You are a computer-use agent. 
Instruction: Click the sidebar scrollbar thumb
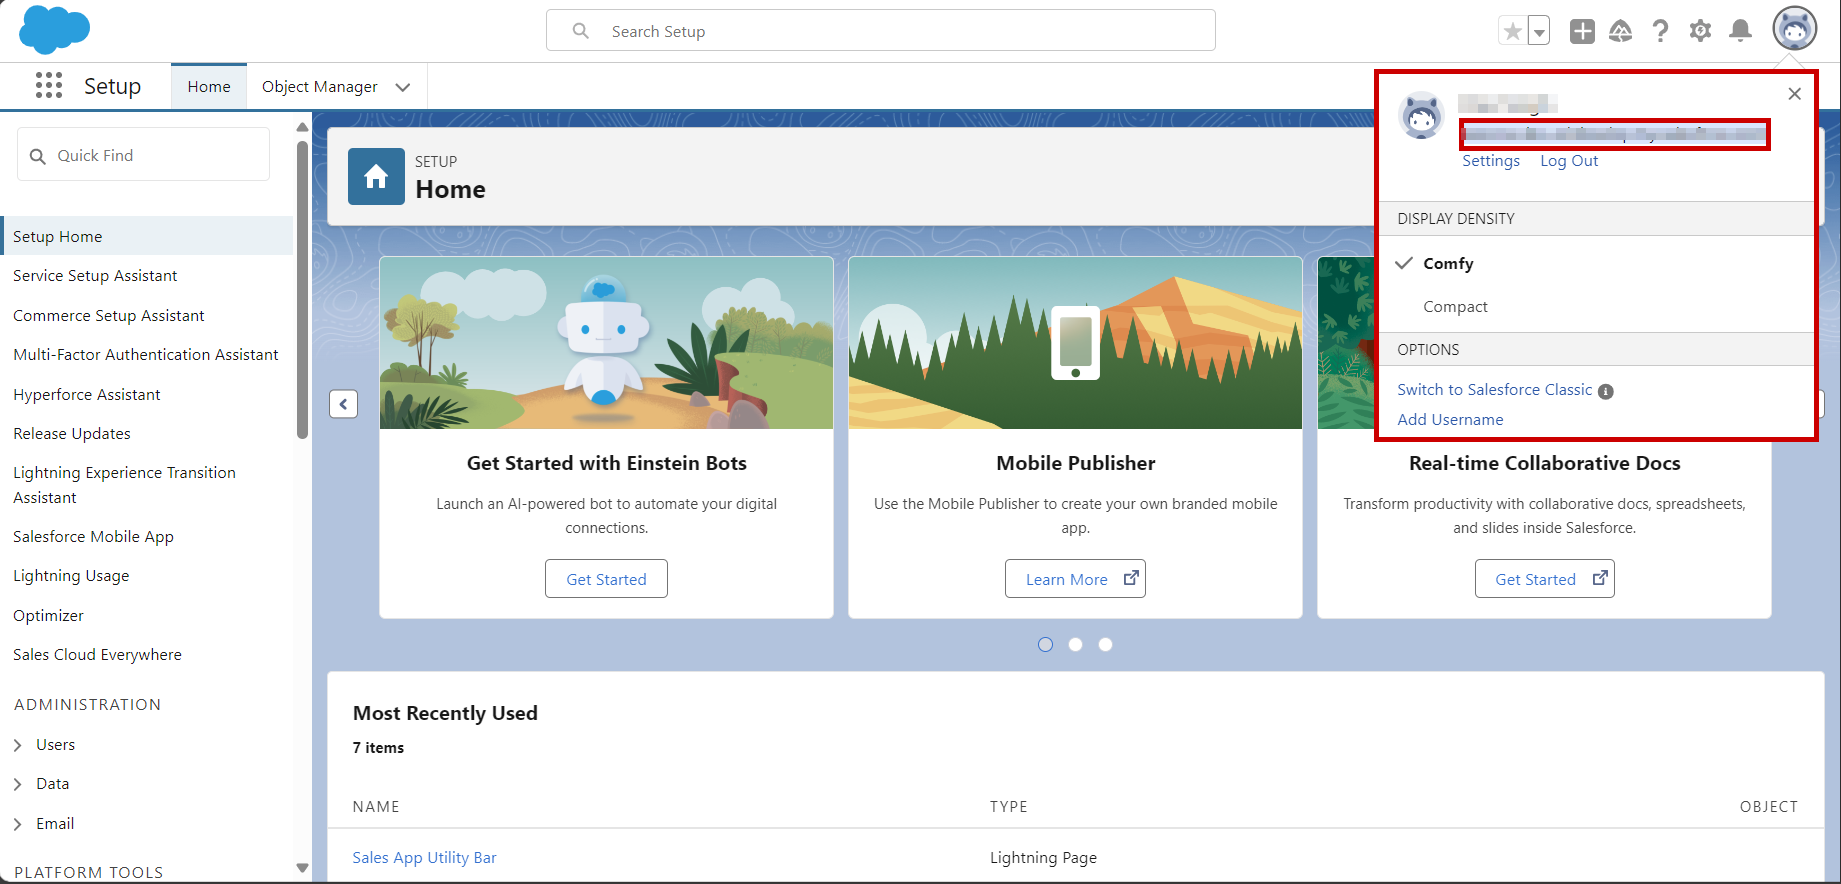click(x=302, y=290)
